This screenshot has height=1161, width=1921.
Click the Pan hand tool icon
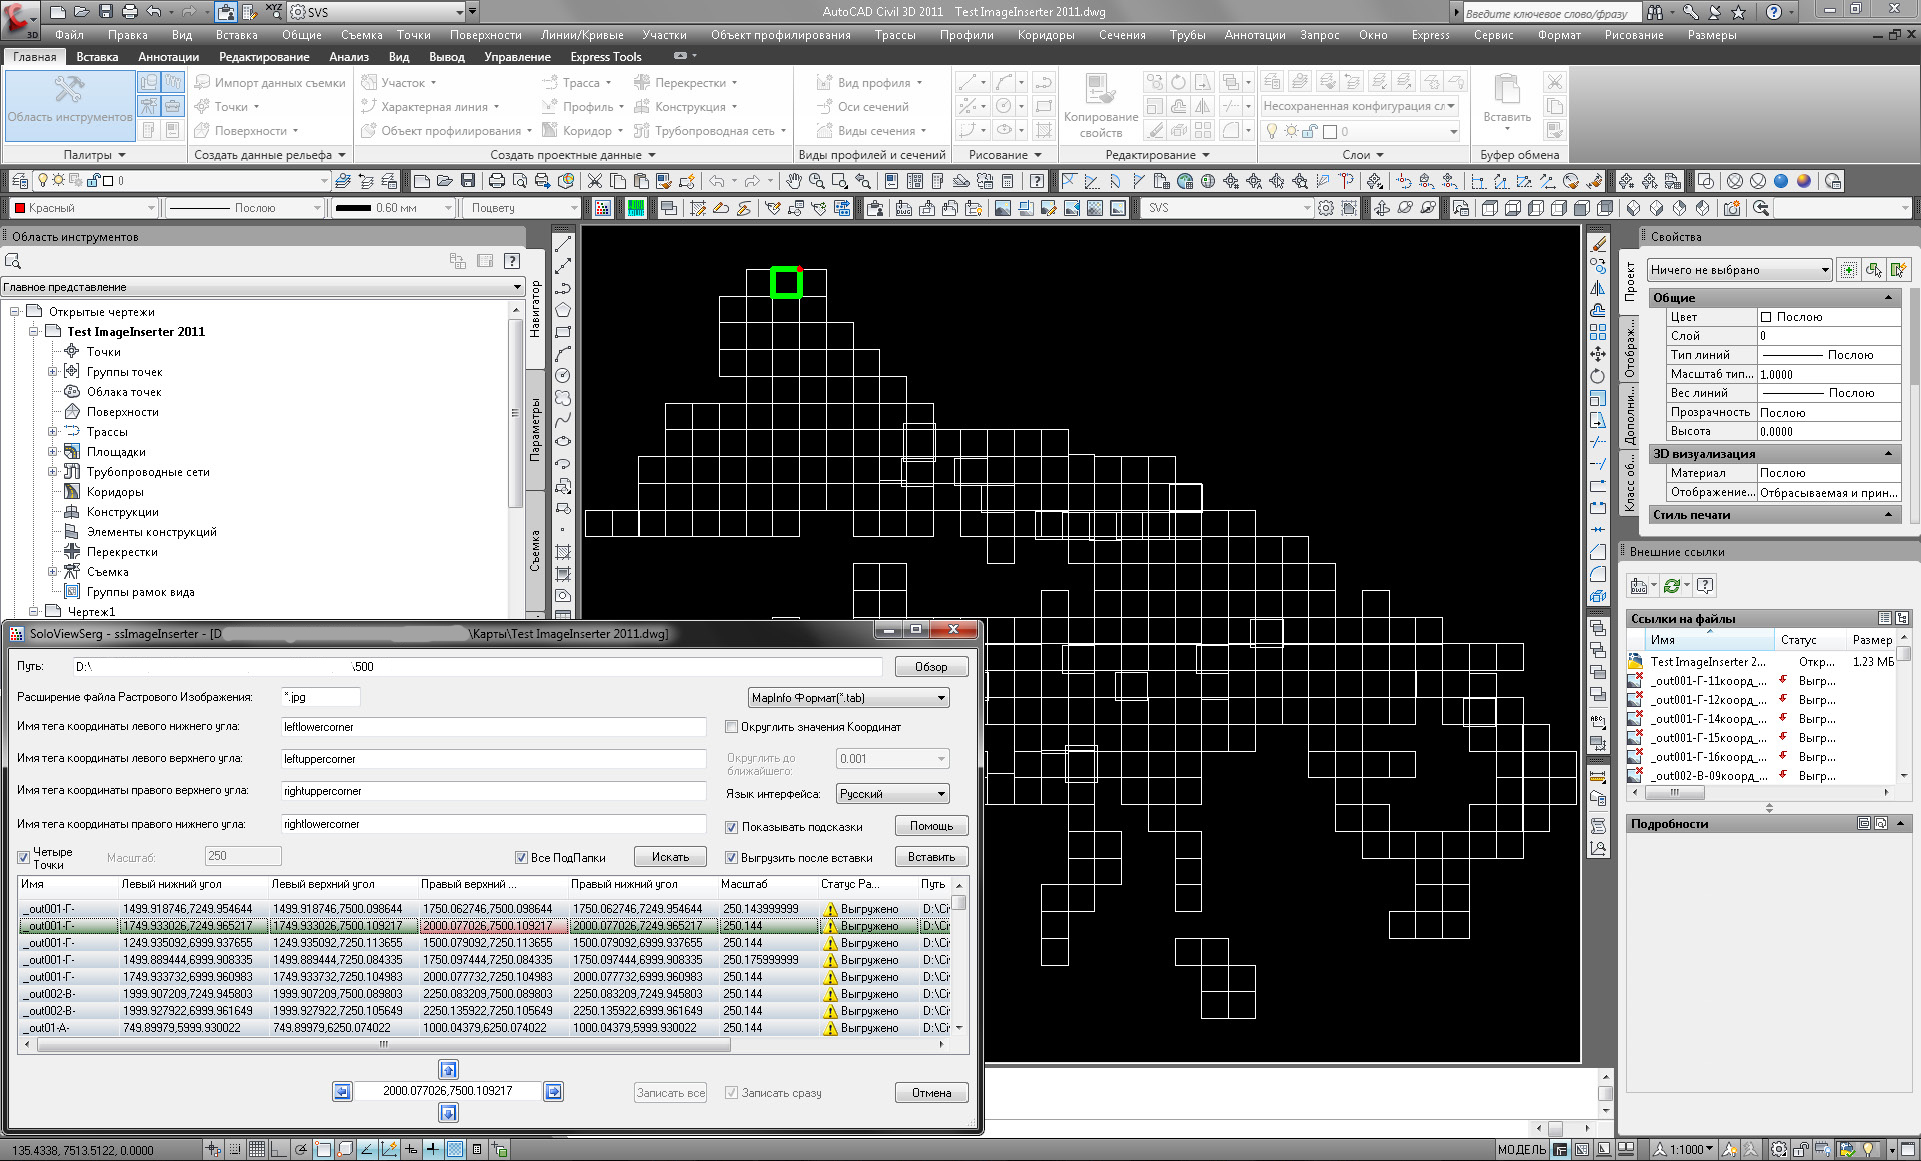tap(793, 181)
